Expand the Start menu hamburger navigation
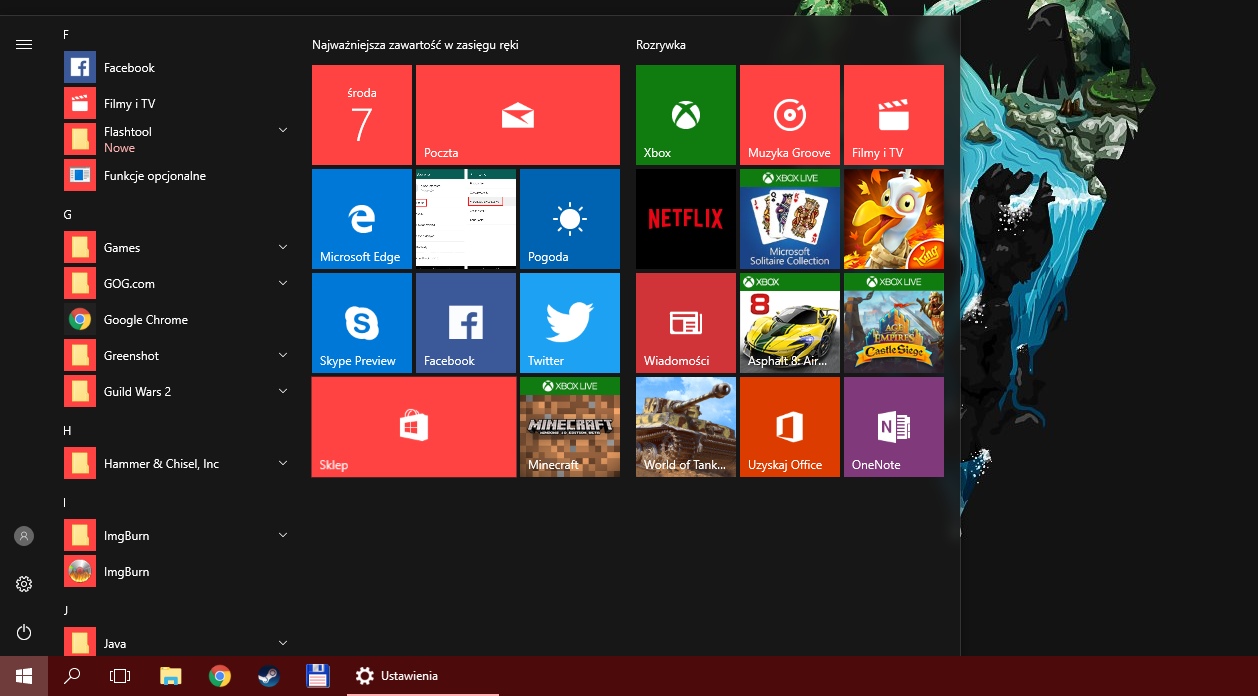Screen dimensions: 1258x696 [24, 44]
